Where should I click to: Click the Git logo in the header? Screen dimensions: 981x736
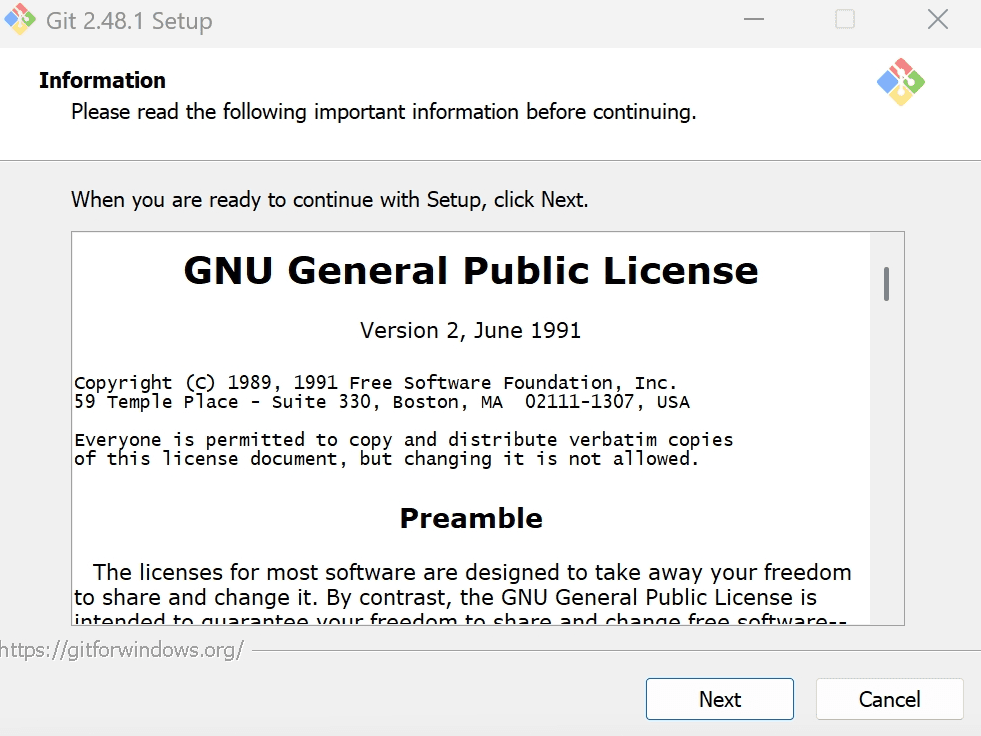900,82
